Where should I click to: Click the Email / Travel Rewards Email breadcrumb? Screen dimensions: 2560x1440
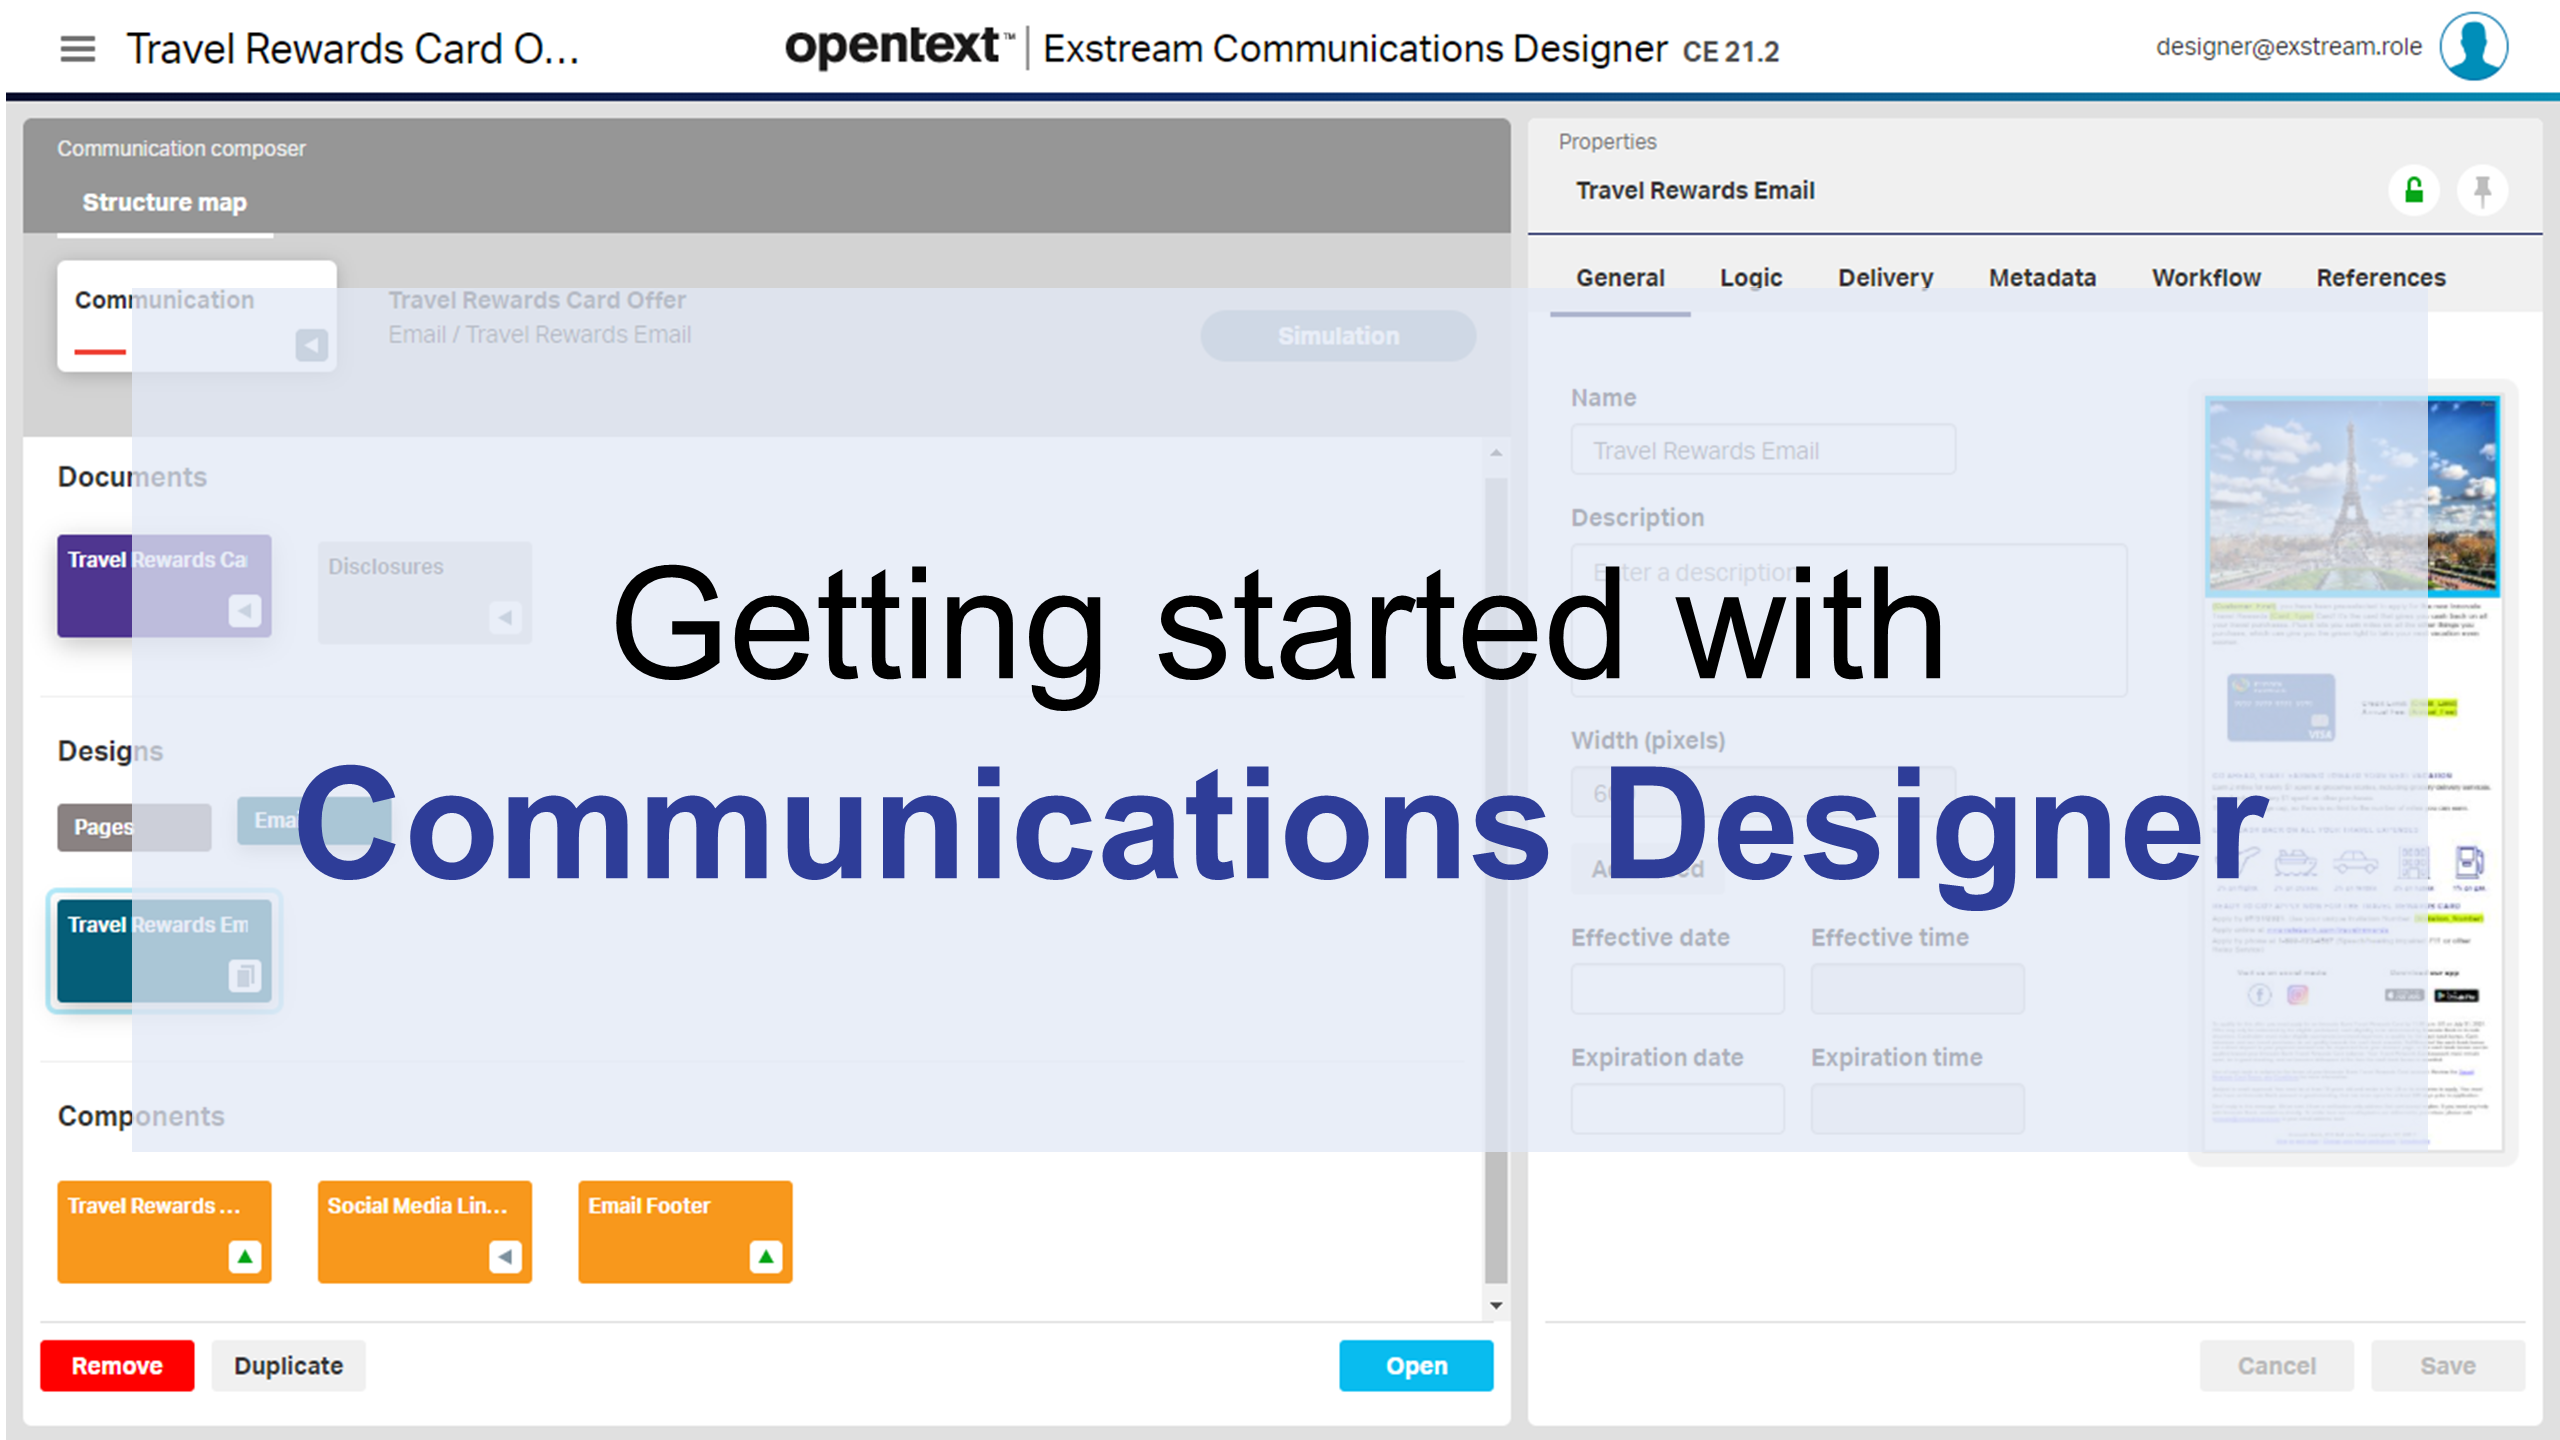(540, 335)
